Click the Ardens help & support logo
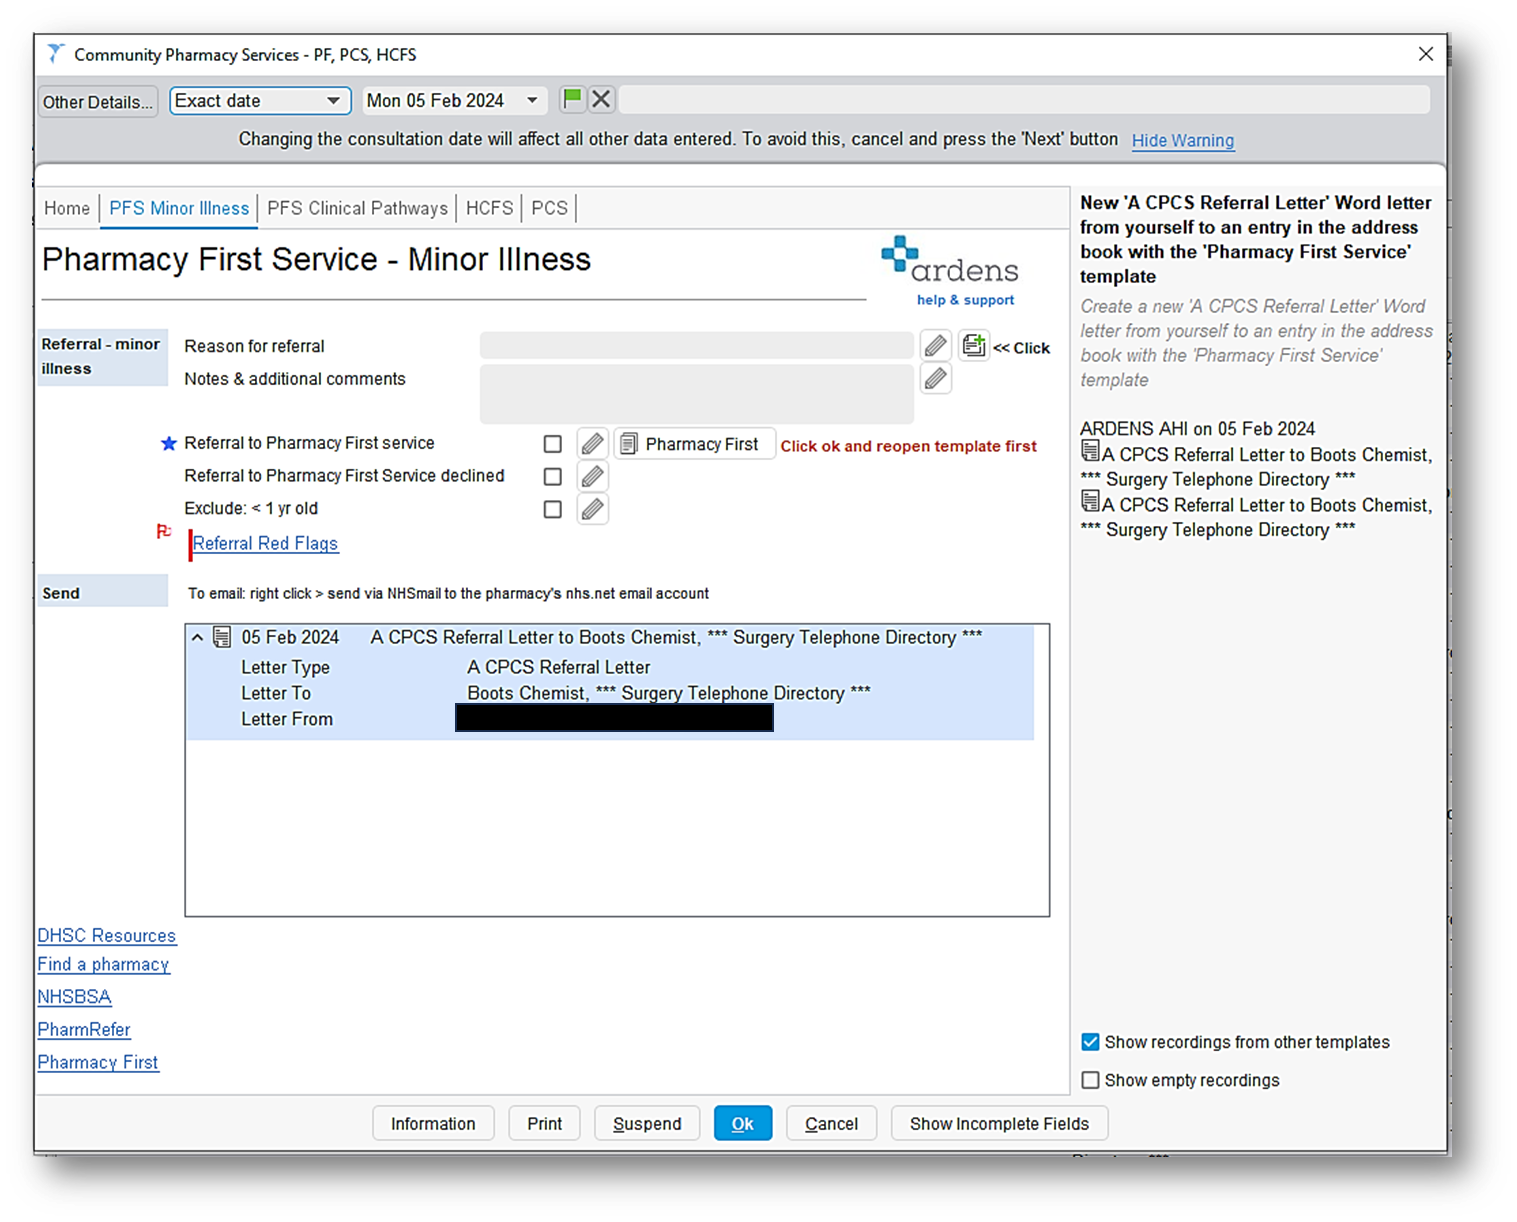The image size is (1517, 1222). click(949, 271)
